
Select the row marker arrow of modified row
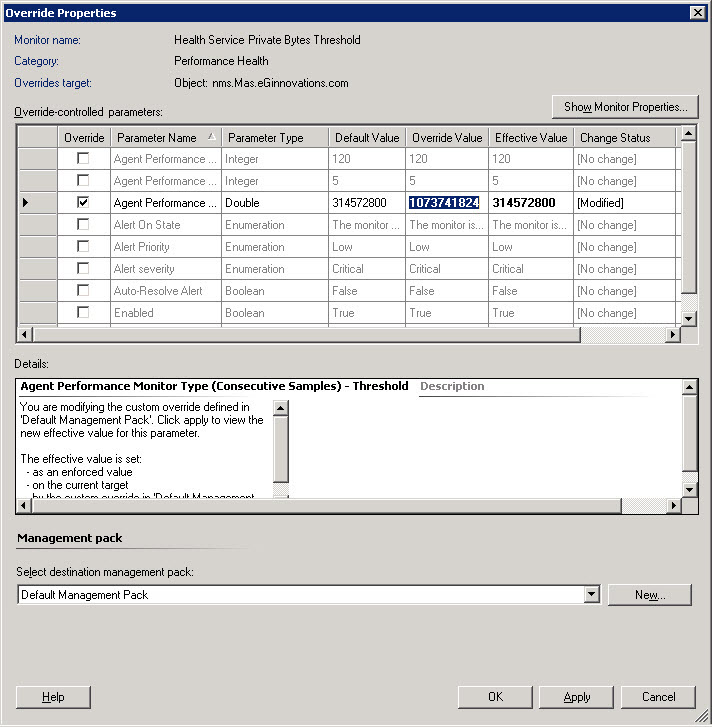click(x=25, y=203)
